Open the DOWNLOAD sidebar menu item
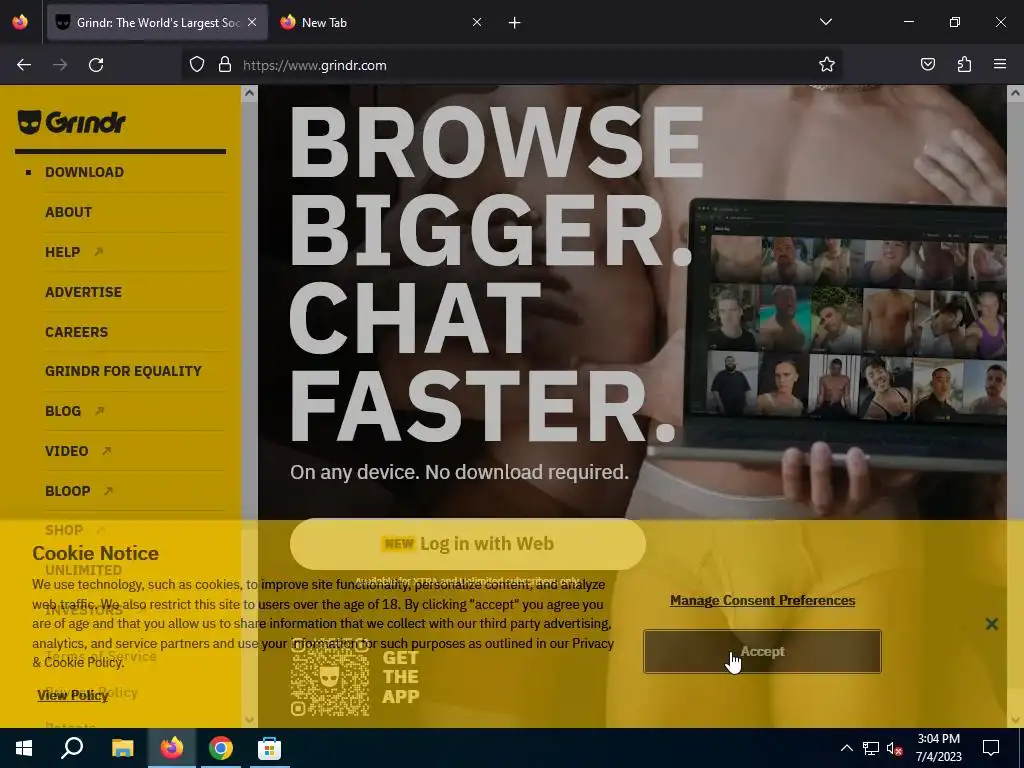The image size is (1024, 768). coord(84,172)
